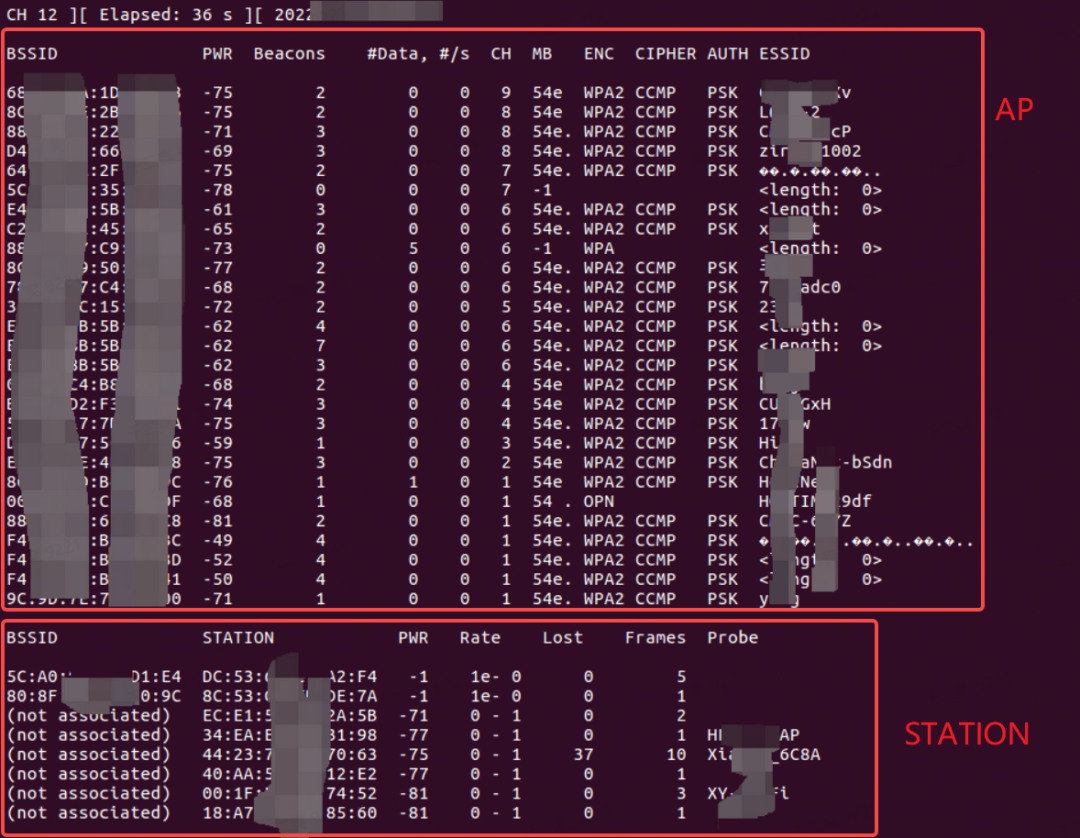1080x838 pixels.
Task: Click the CH 12 status text
Action: (32, 14)
